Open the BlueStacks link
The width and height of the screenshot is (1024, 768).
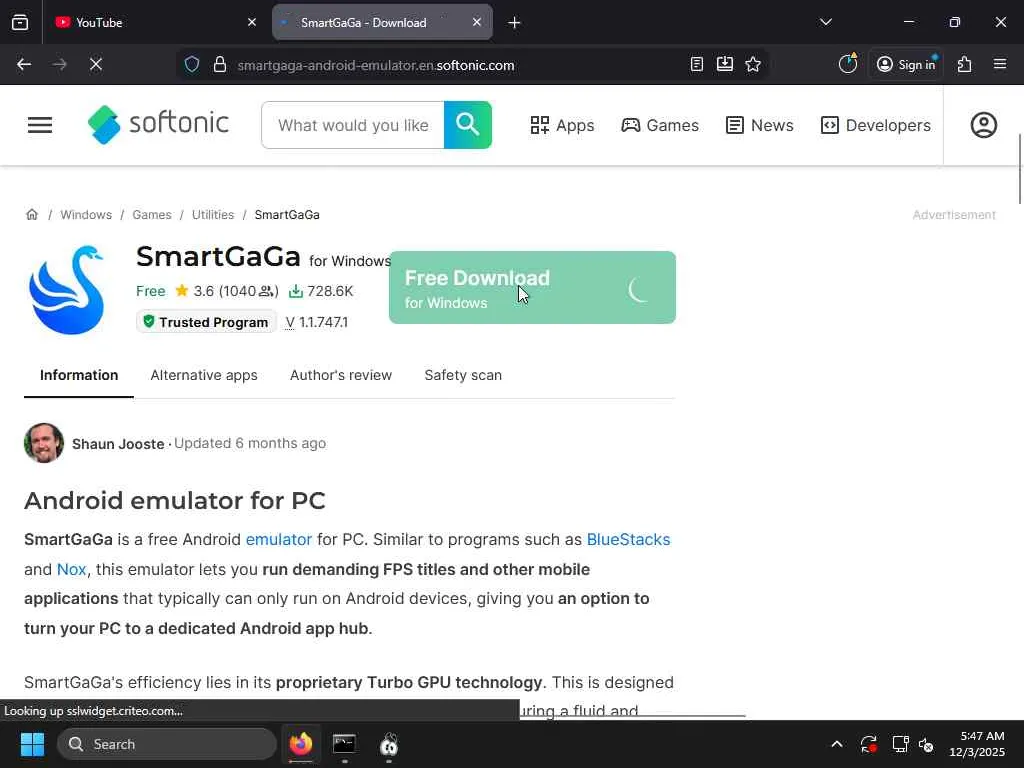pyautogui.click(x=628, y=539)
